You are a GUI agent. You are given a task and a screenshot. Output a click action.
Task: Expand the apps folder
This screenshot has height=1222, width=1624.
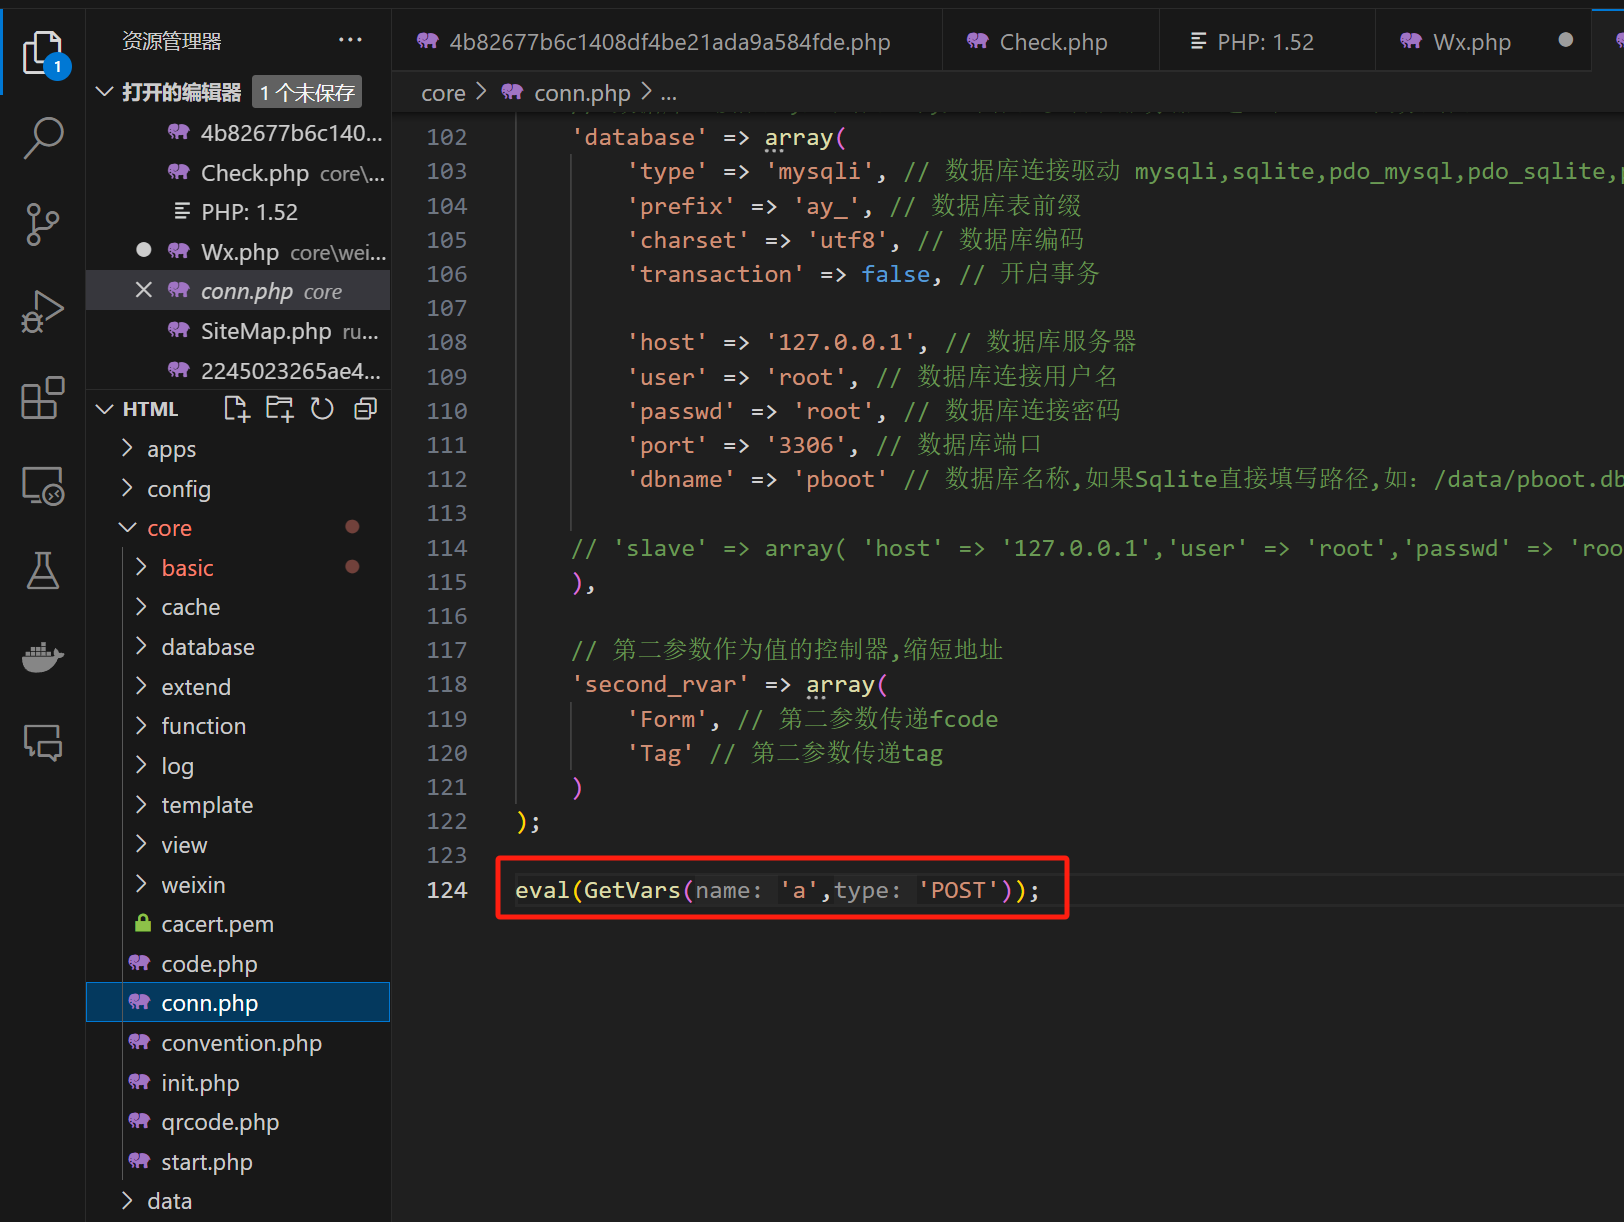pos(127,448)
